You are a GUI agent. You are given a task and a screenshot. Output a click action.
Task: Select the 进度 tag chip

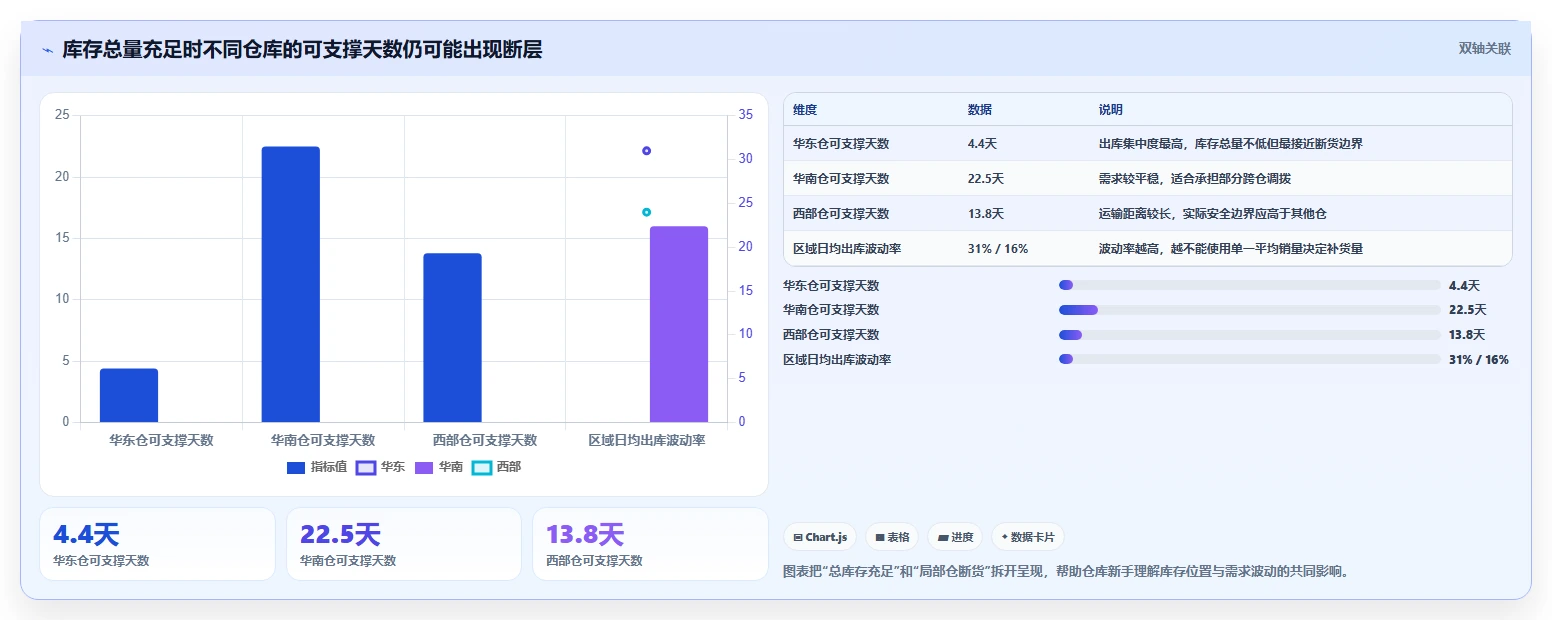pos(955,537)
